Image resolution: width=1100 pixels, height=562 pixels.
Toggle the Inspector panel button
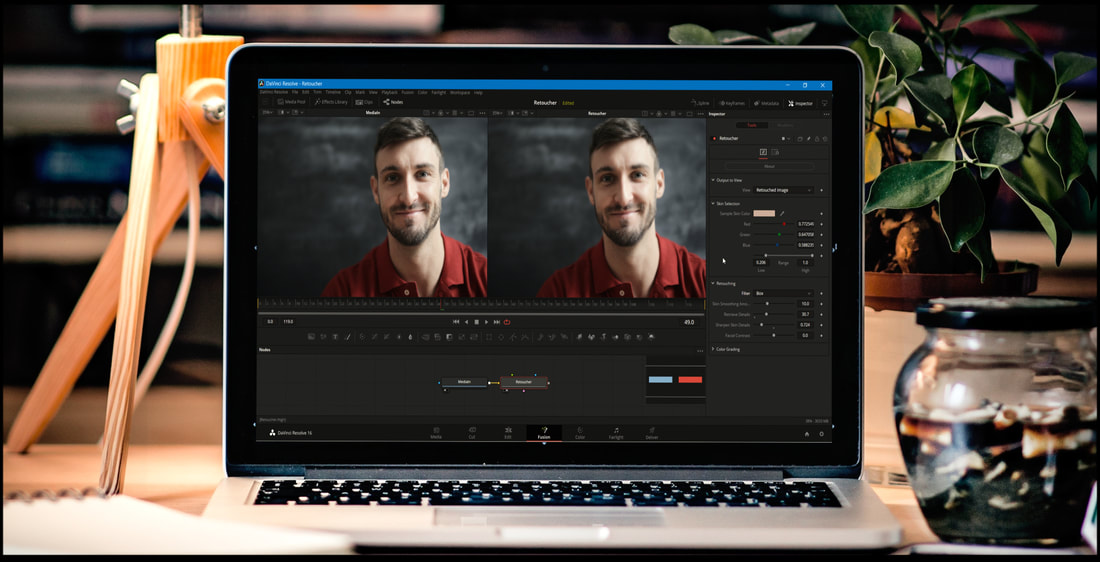coord(800,103)
